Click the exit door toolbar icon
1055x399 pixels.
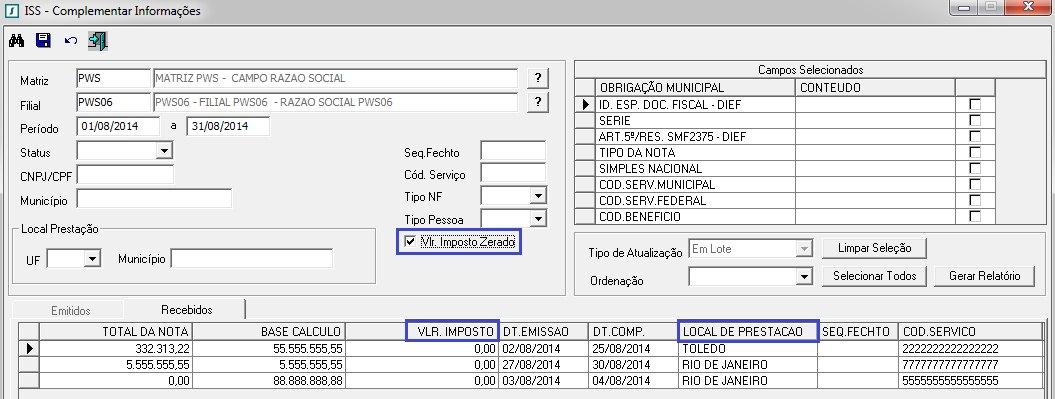[98, 41]
